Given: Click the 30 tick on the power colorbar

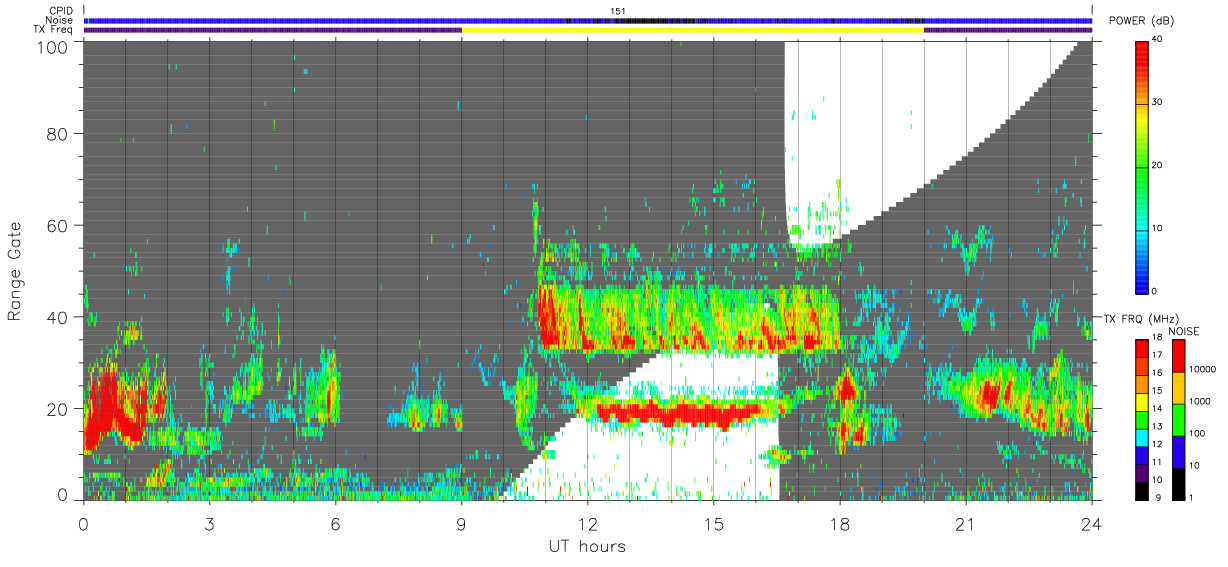Looking at the screenshot, I should coord(1159,102).
